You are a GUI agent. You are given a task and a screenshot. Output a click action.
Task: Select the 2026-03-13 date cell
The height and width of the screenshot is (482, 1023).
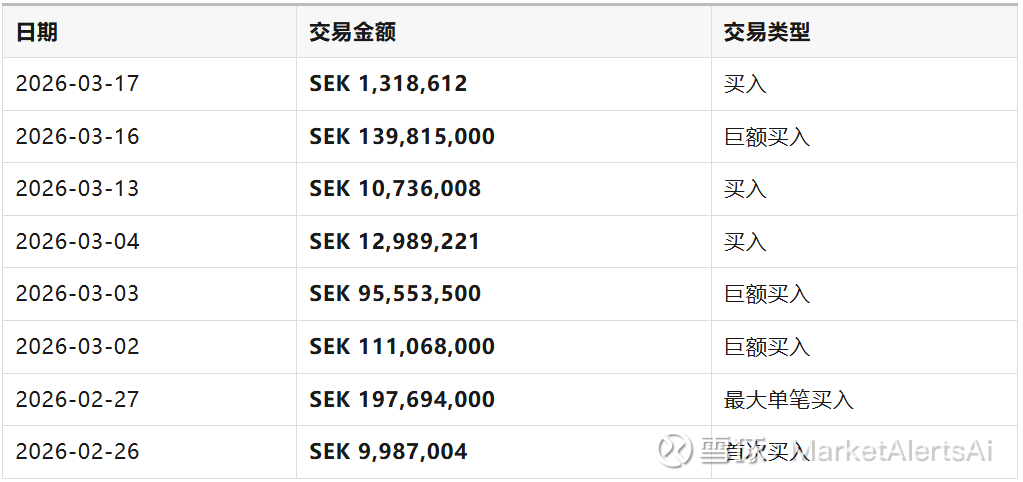(77, 189)
